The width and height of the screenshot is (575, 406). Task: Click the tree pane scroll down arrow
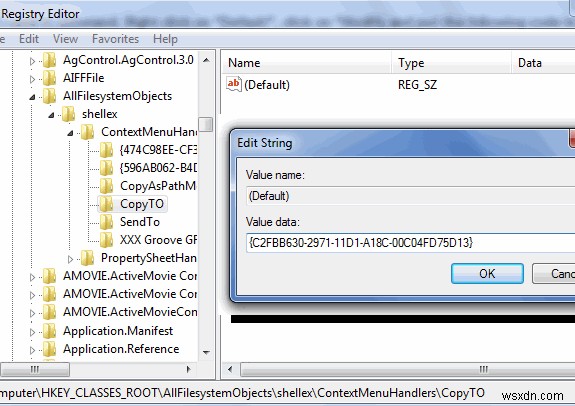coord(206,352)
